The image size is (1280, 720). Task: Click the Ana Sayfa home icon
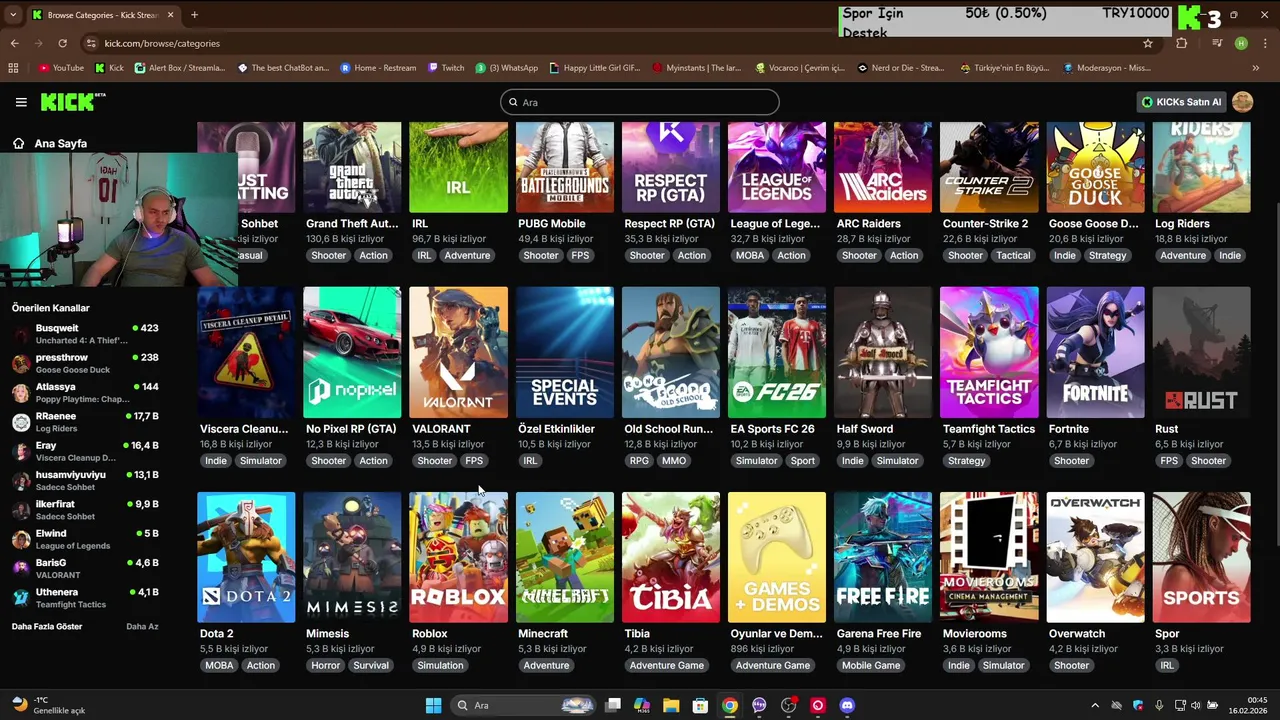click(18, 143)
